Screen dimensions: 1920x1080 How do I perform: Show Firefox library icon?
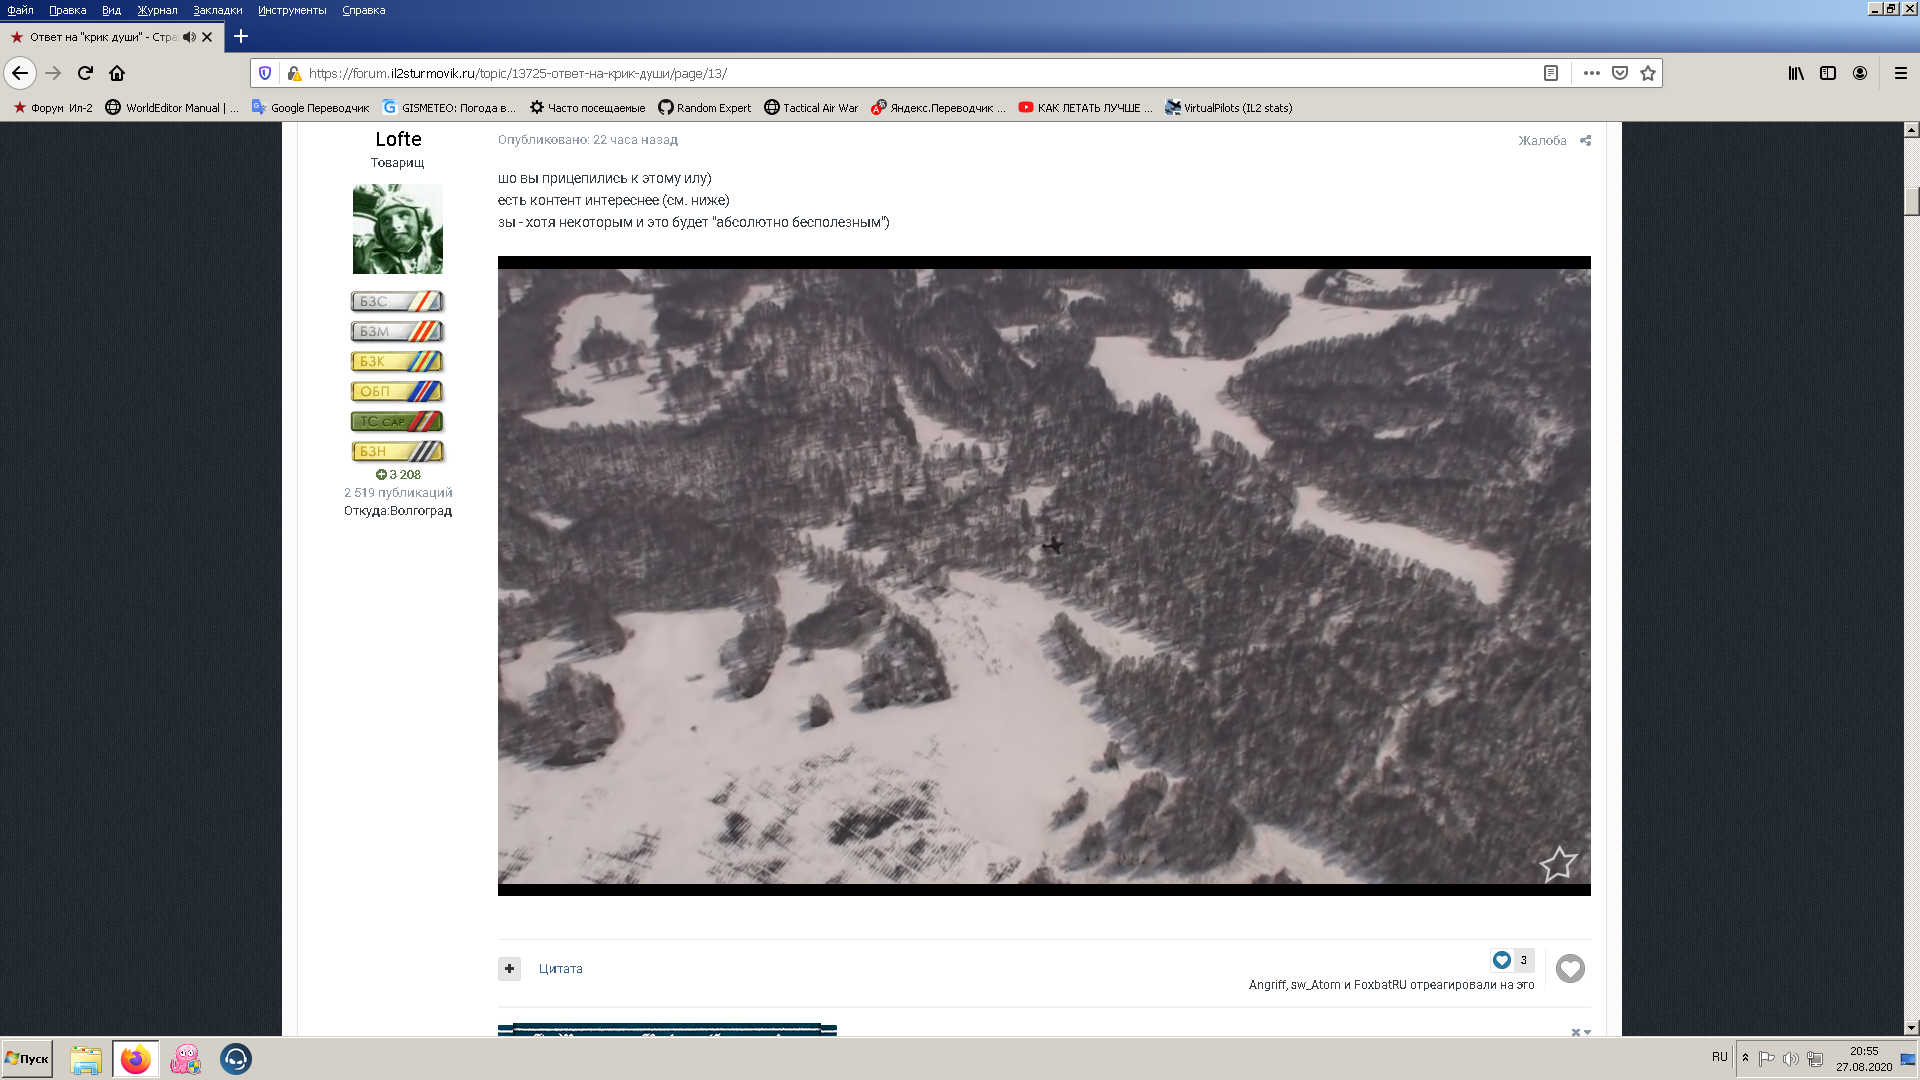[1796, 73]
